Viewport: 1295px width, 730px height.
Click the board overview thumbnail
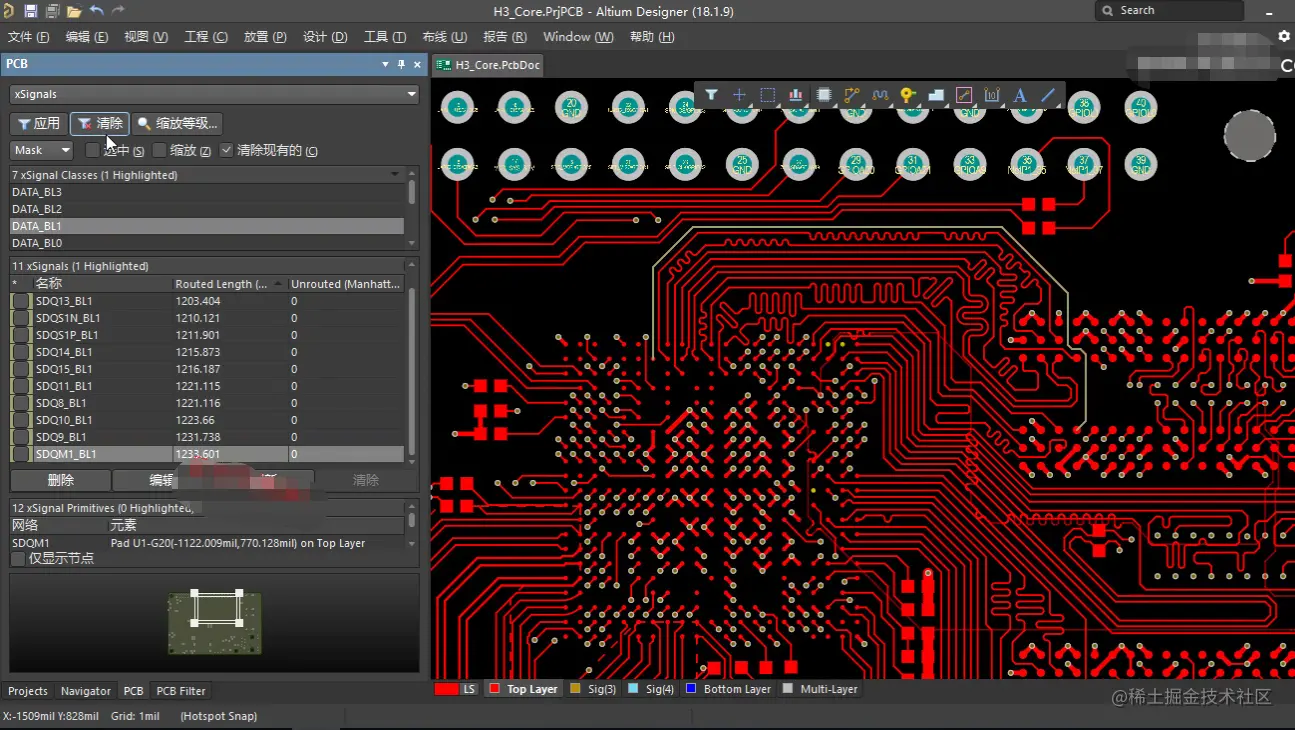(215, 623)
